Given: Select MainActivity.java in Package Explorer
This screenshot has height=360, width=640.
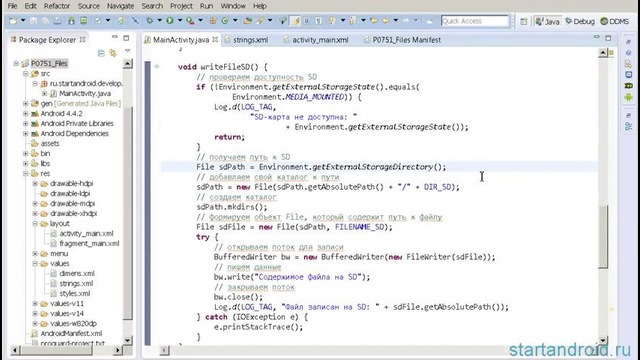Looking at the screenshot, I should click(x=84, y=93).
